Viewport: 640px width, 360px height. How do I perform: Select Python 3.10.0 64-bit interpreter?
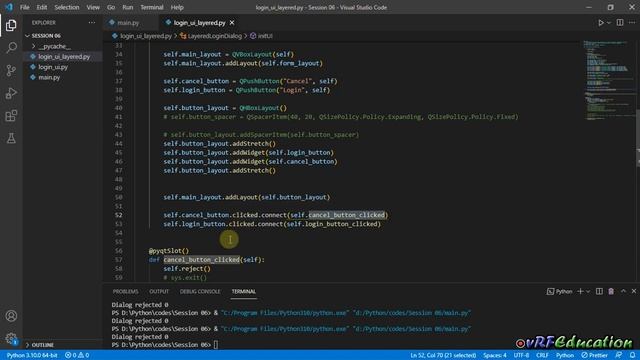click(x=32, y=355)
